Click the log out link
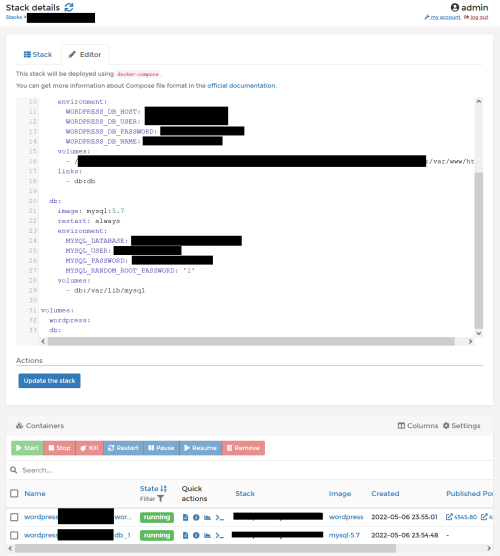This screenshot has height=556, width=500. 476,17
